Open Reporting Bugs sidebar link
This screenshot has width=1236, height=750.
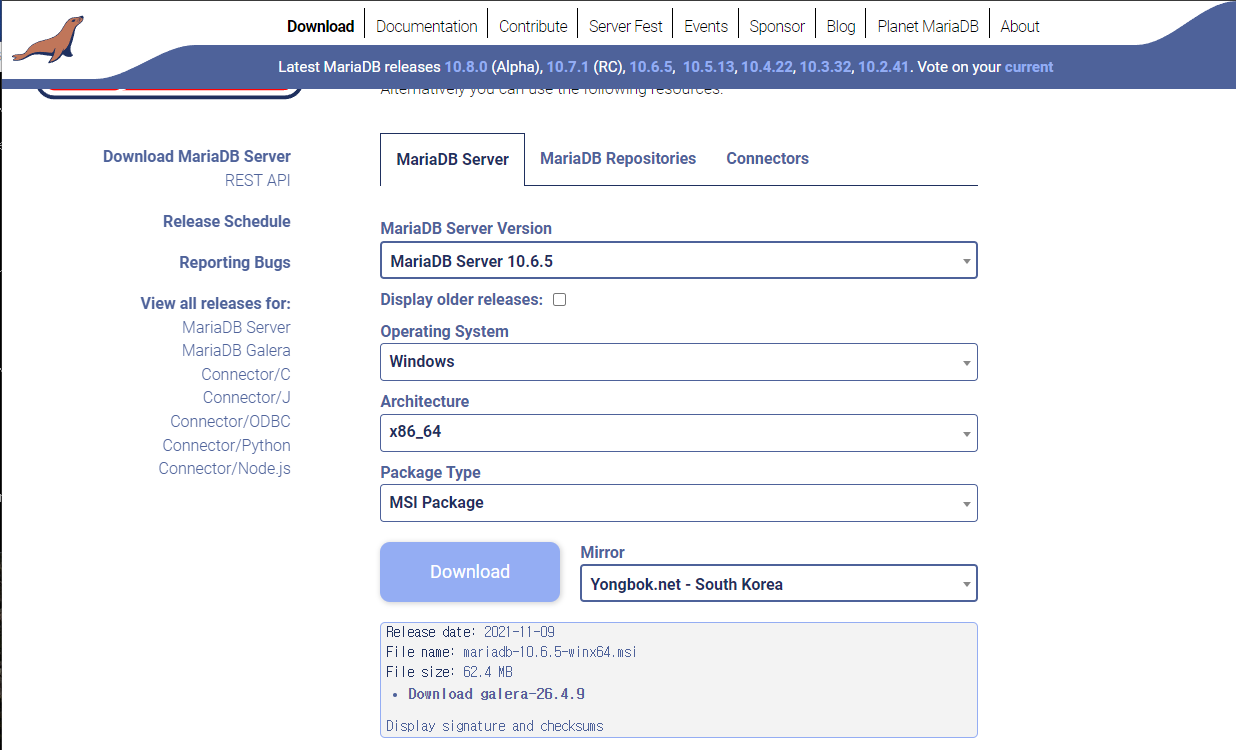235,262
